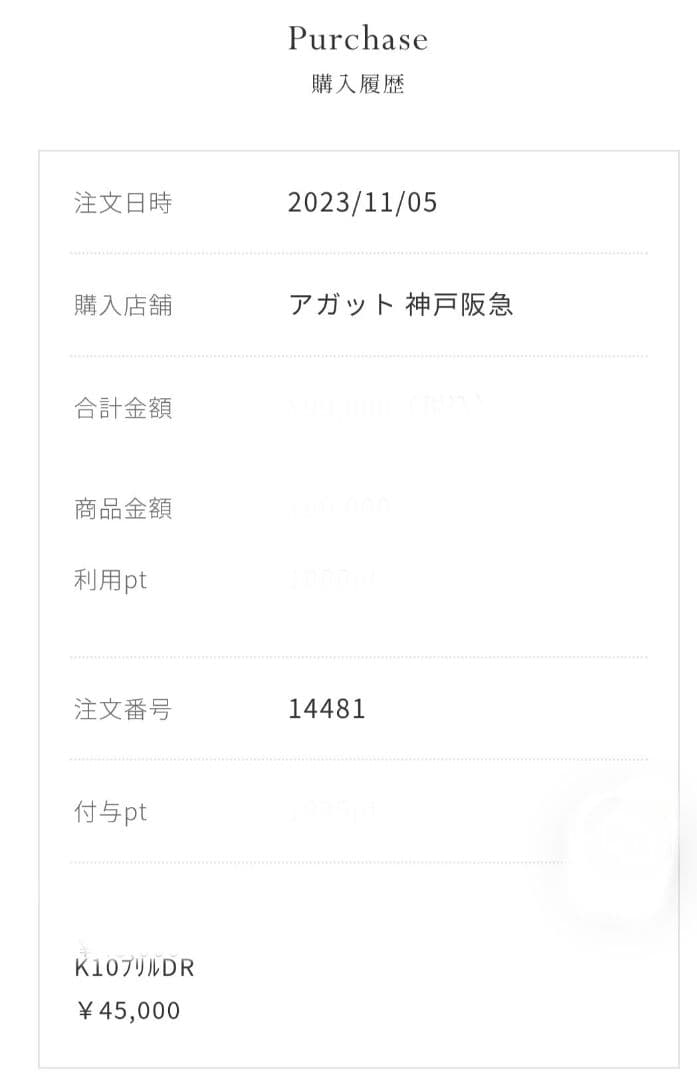Viewport: 697px width, 1080px height.
Task: Select the order date 2023/11/05
Action: [362, 203]
